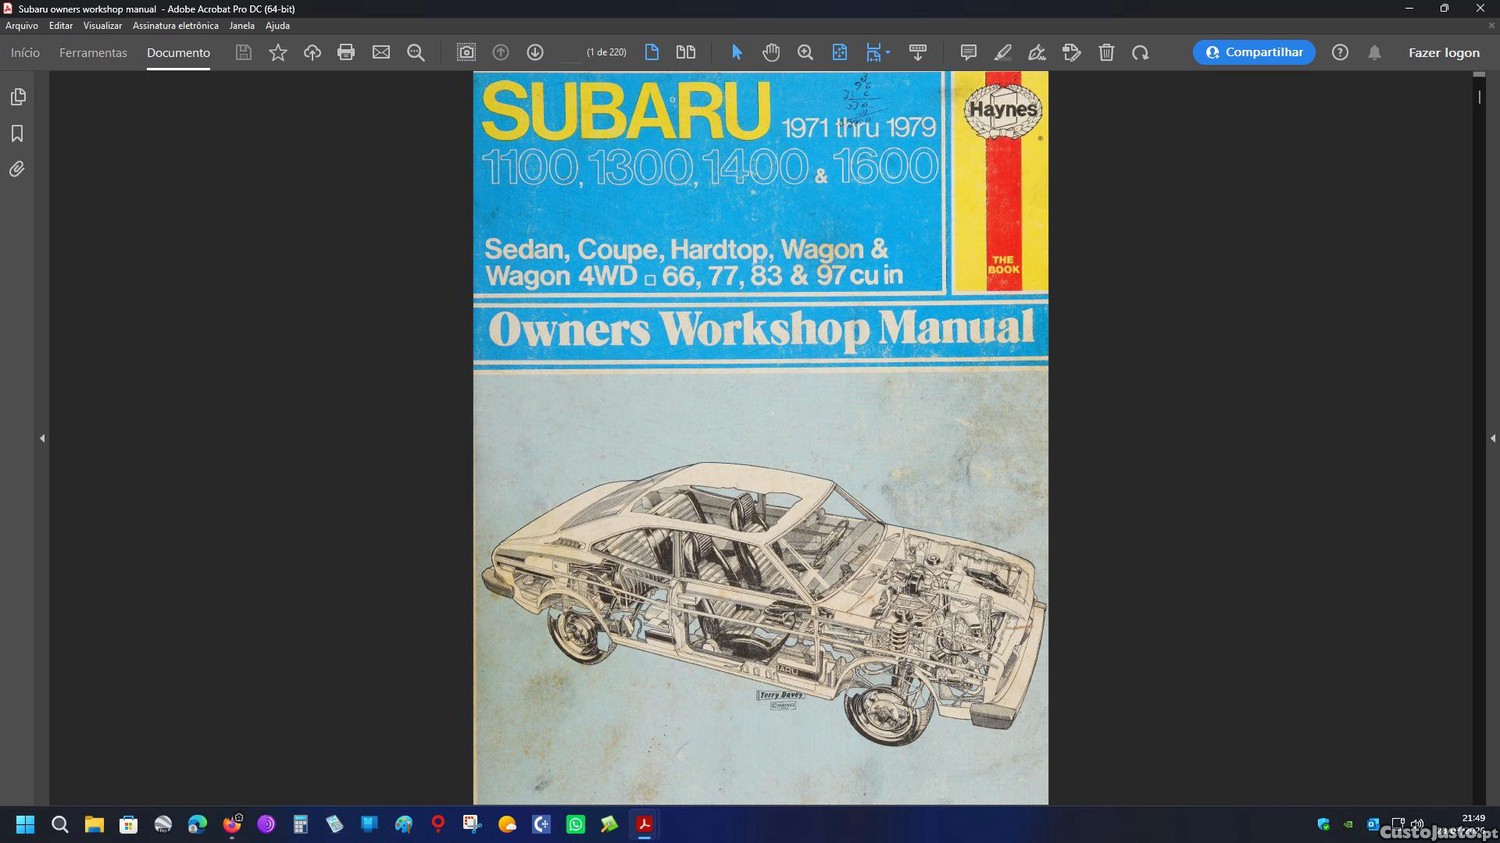Open Calculator from the taskbar
The image size is (1500, 843).
point(300,824)
